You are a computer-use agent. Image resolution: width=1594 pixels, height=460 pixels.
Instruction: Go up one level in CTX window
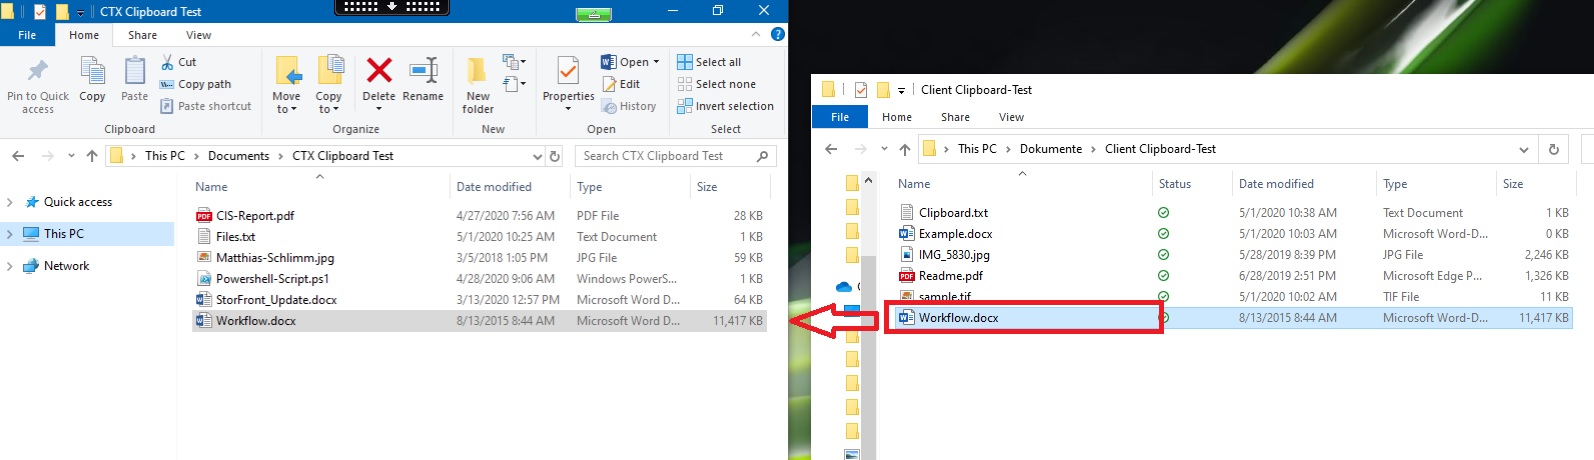[x=92, y=156]
